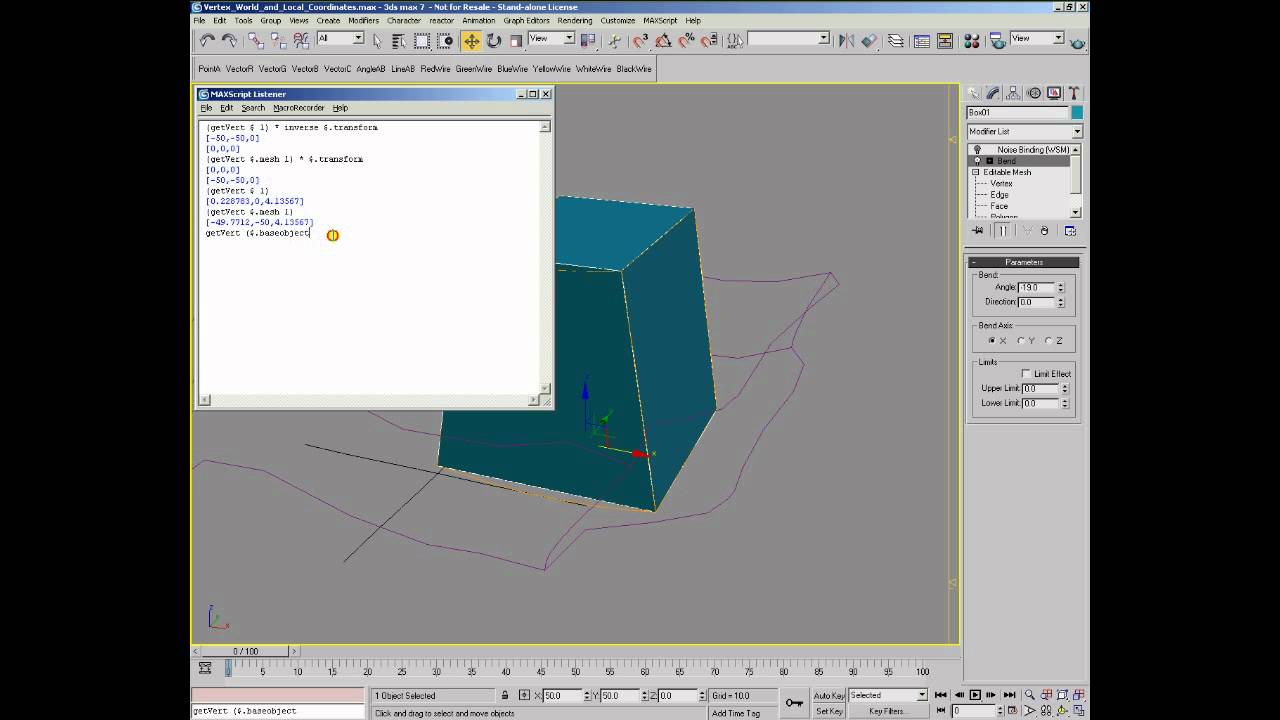Enable the Limit Effect checkbox
Screen dimensions: 1280x720
tap(1025, 374)
